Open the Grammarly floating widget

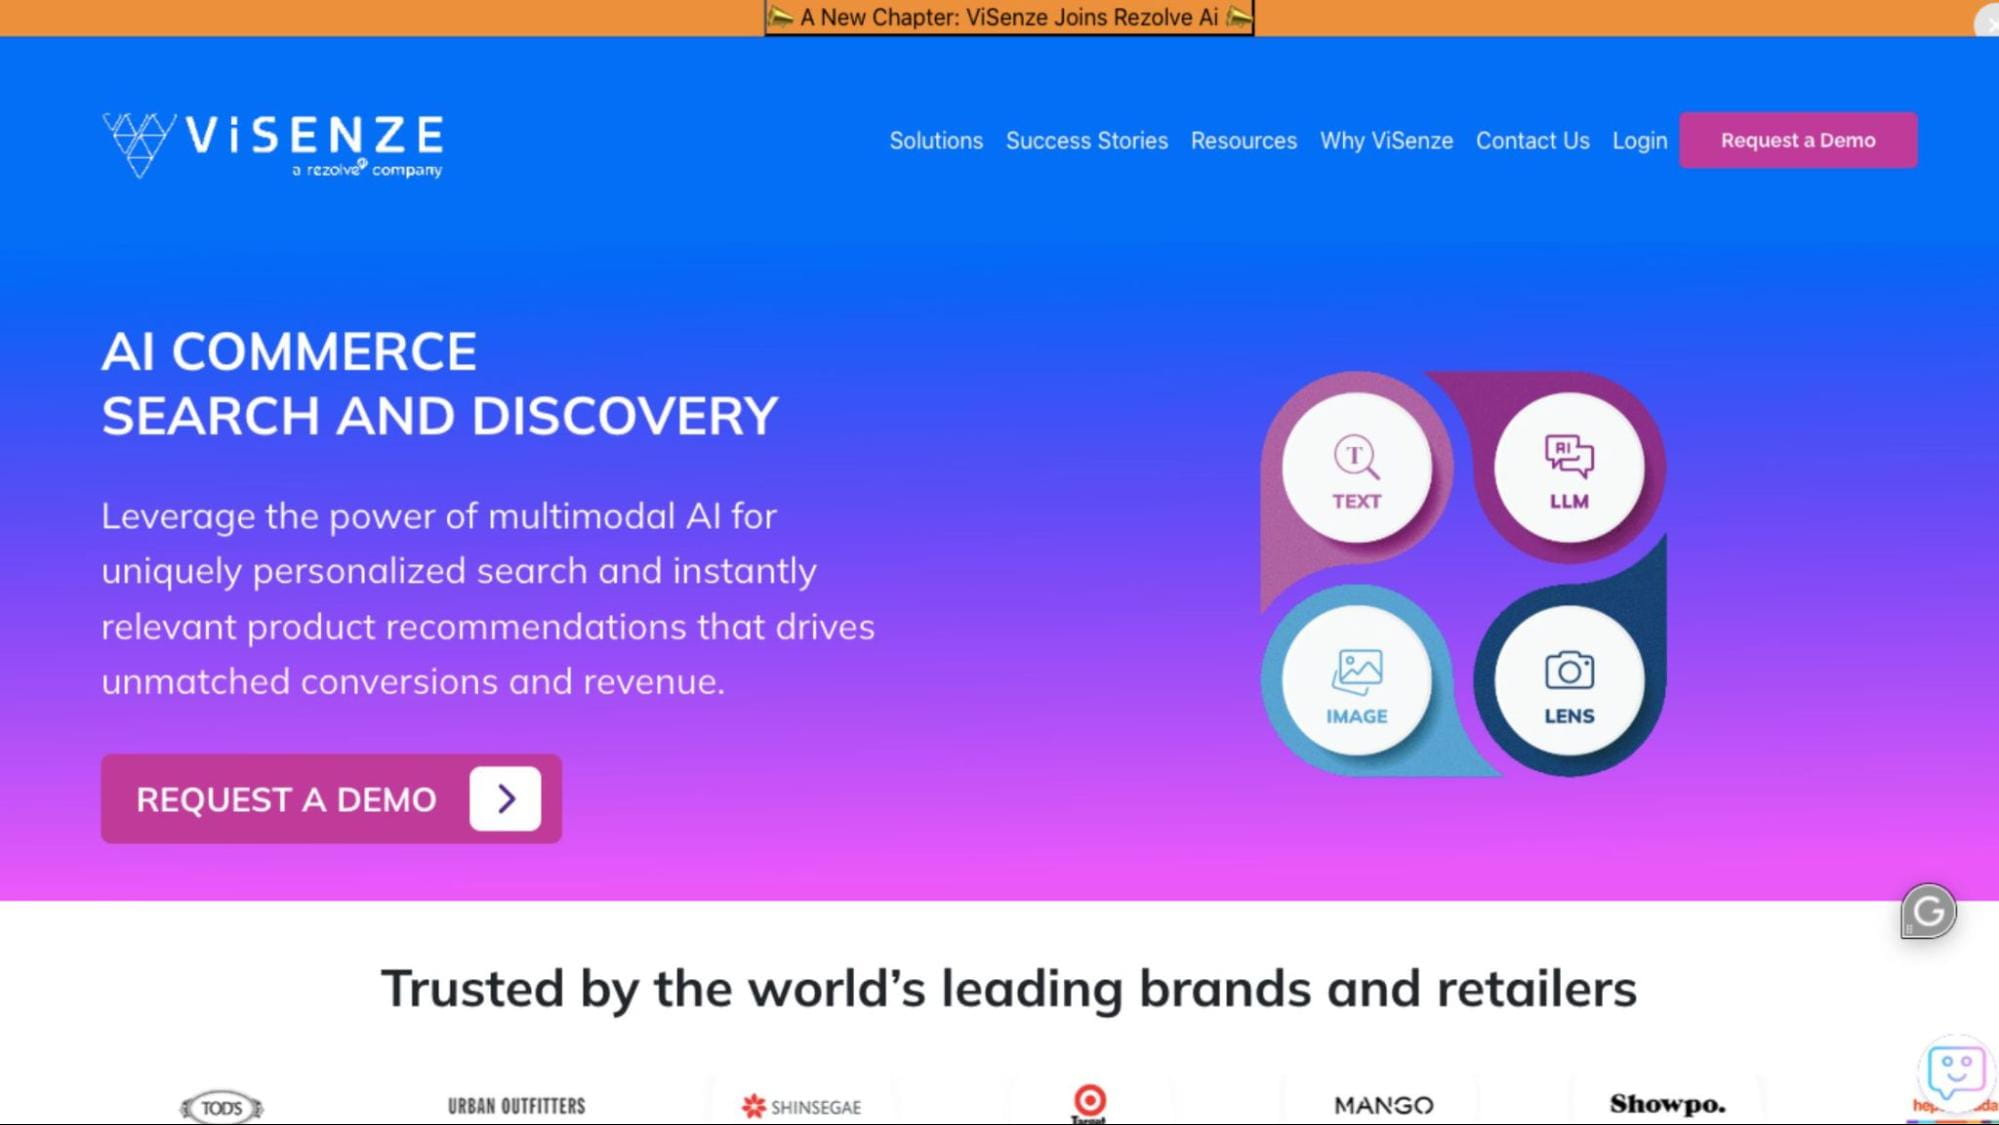(x=1928, y=911)
